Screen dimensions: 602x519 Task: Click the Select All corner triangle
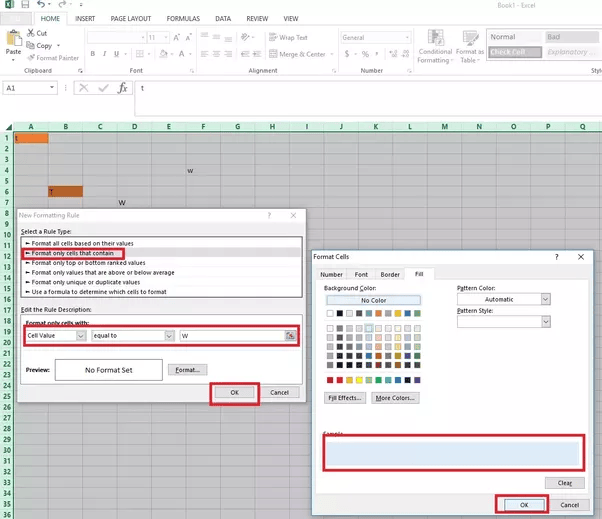point(9,127)
